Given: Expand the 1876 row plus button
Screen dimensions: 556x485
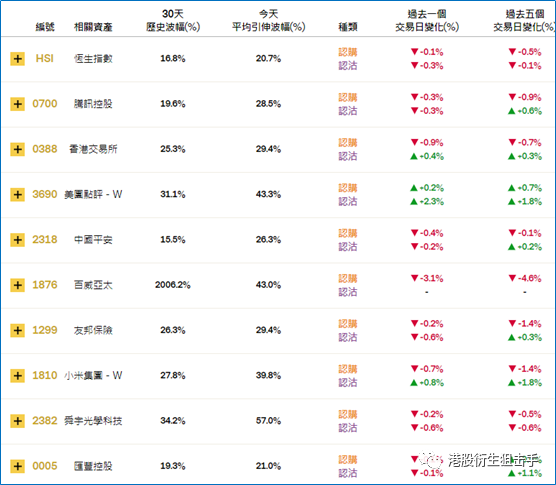Looking at the screenshot, I should coord(17,285).
